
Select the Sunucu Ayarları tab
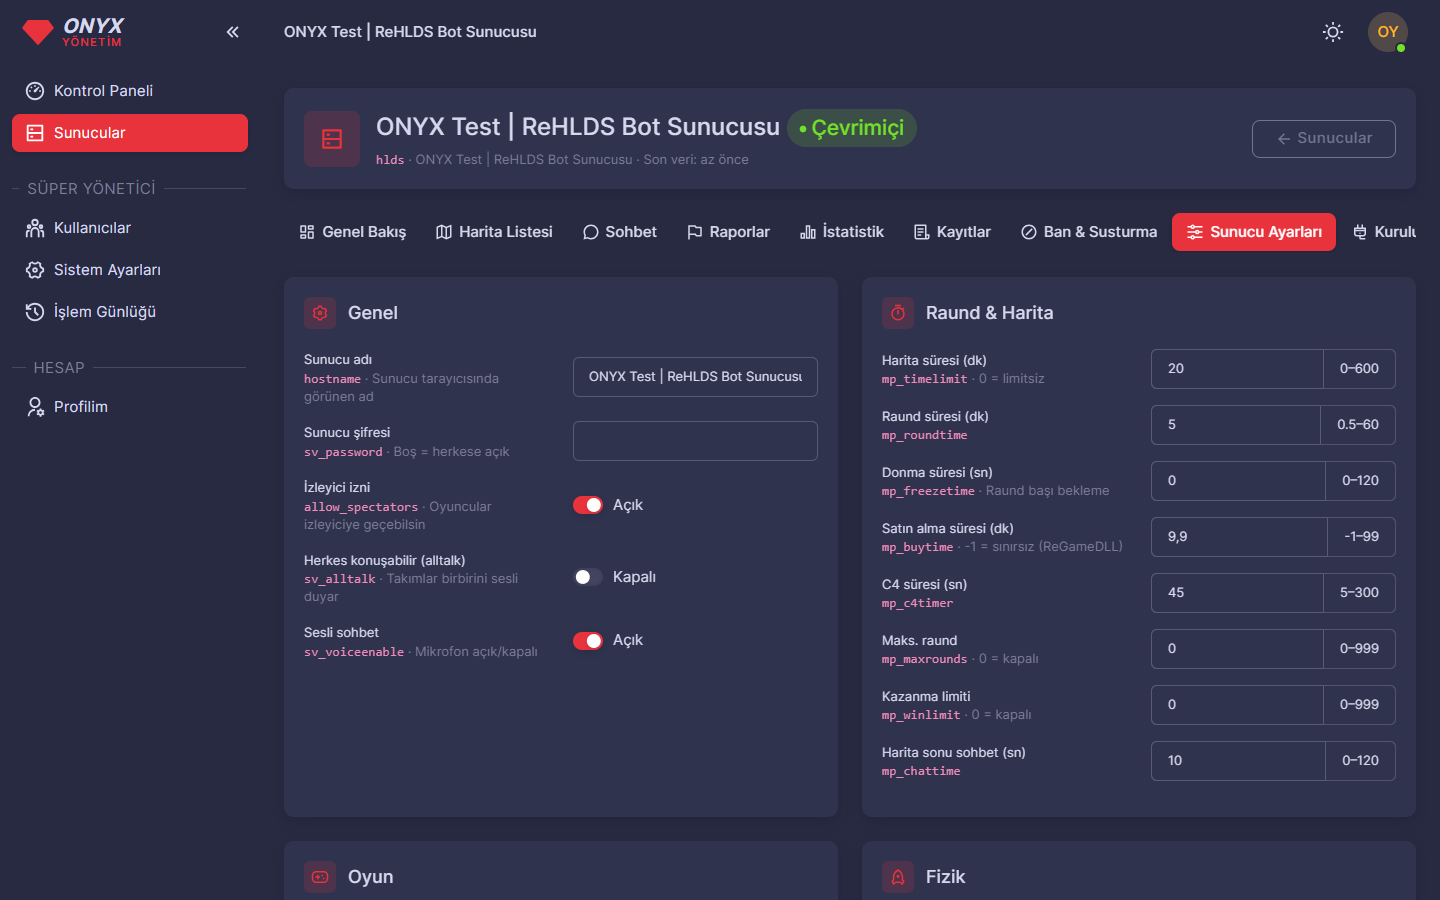coord(1254,232)
